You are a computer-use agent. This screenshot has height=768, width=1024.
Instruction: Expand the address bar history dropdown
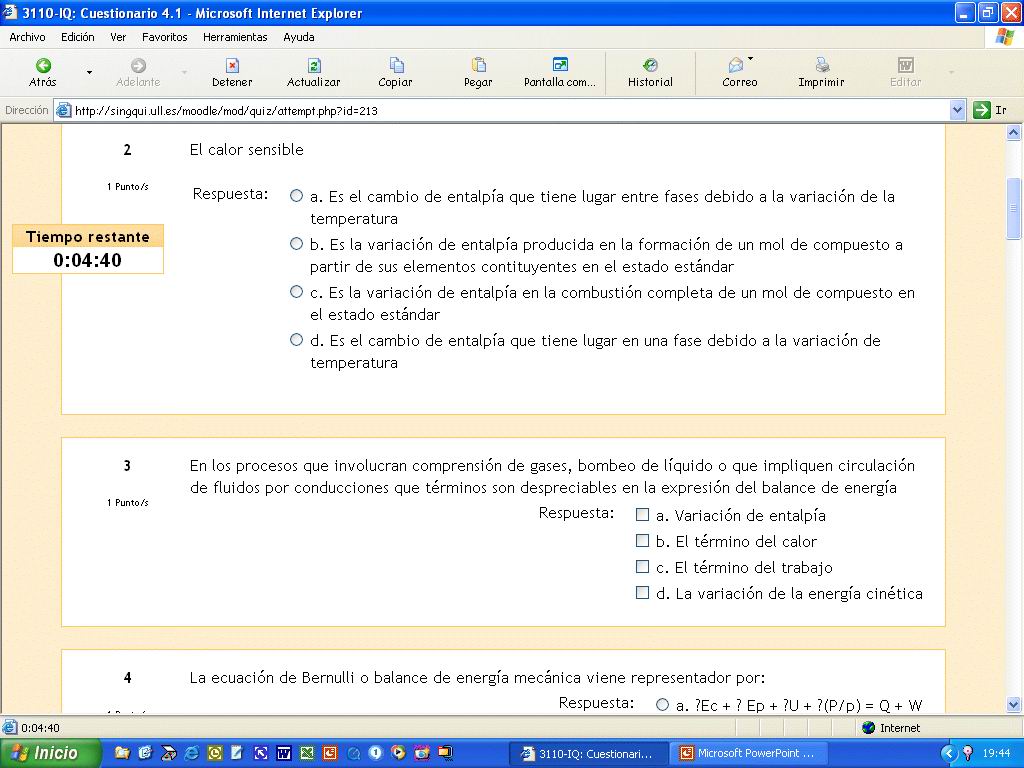click(x=957, y=111)
